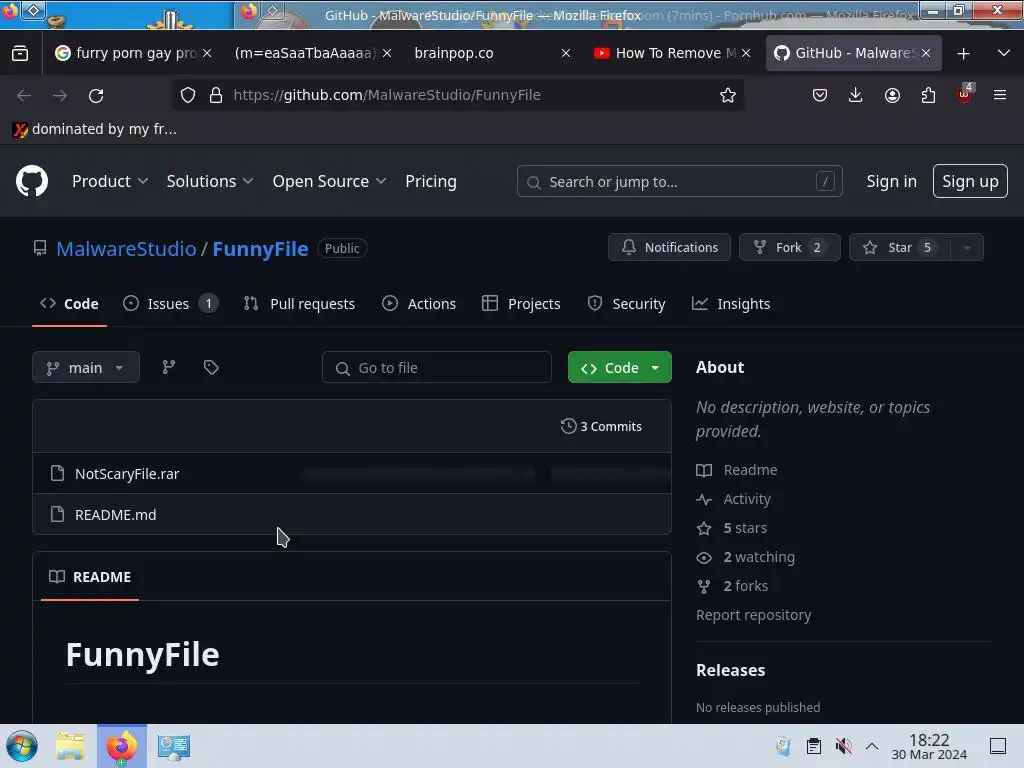
Task: Open the FunnyFile repository link
Action: point(260,249)
